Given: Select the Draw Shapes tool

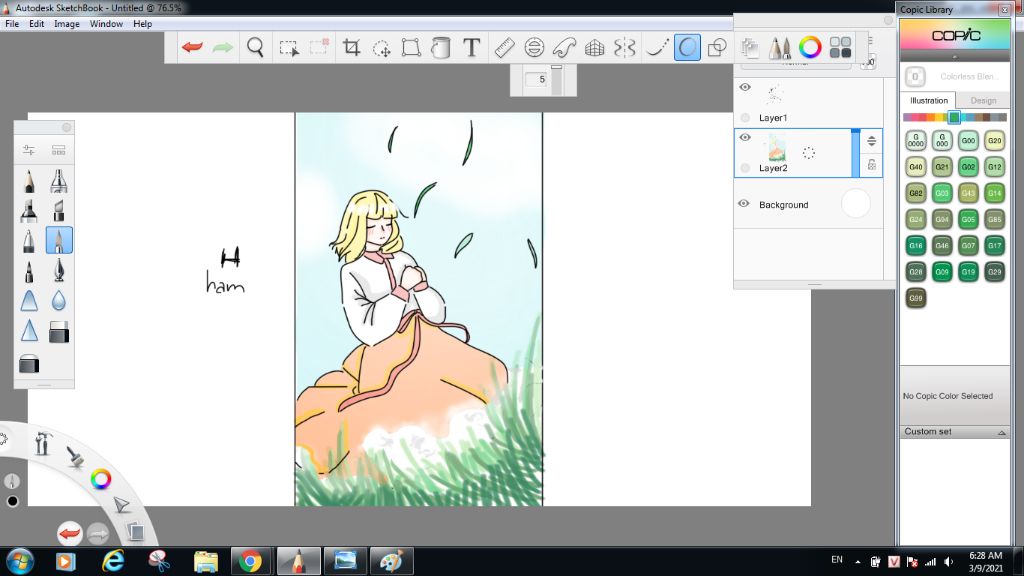Looking at the screenshot, I should (x=717, y=47).
